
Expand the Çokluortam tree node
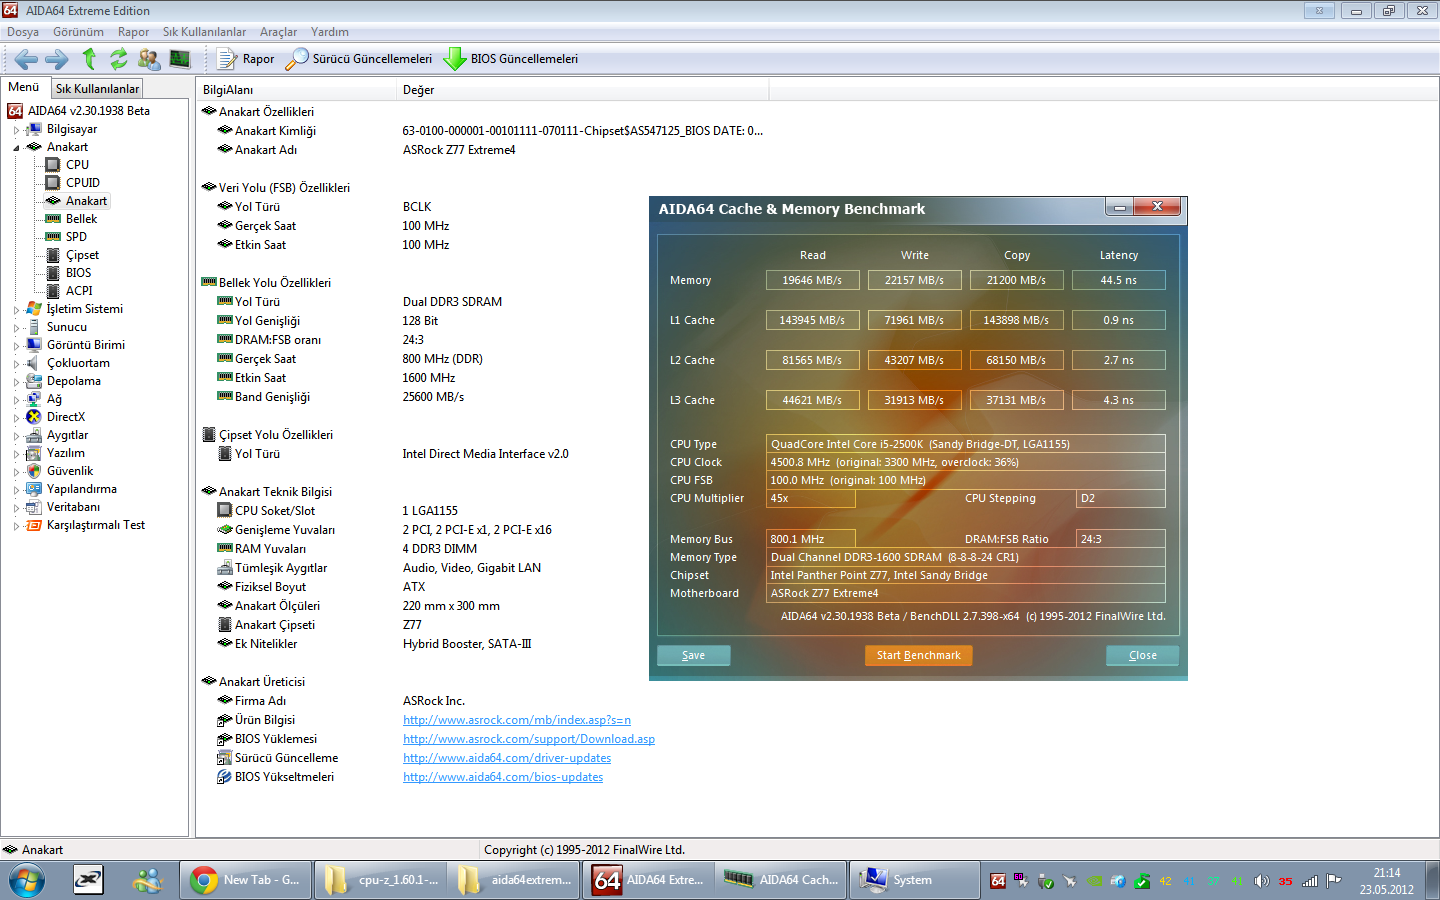16,364
